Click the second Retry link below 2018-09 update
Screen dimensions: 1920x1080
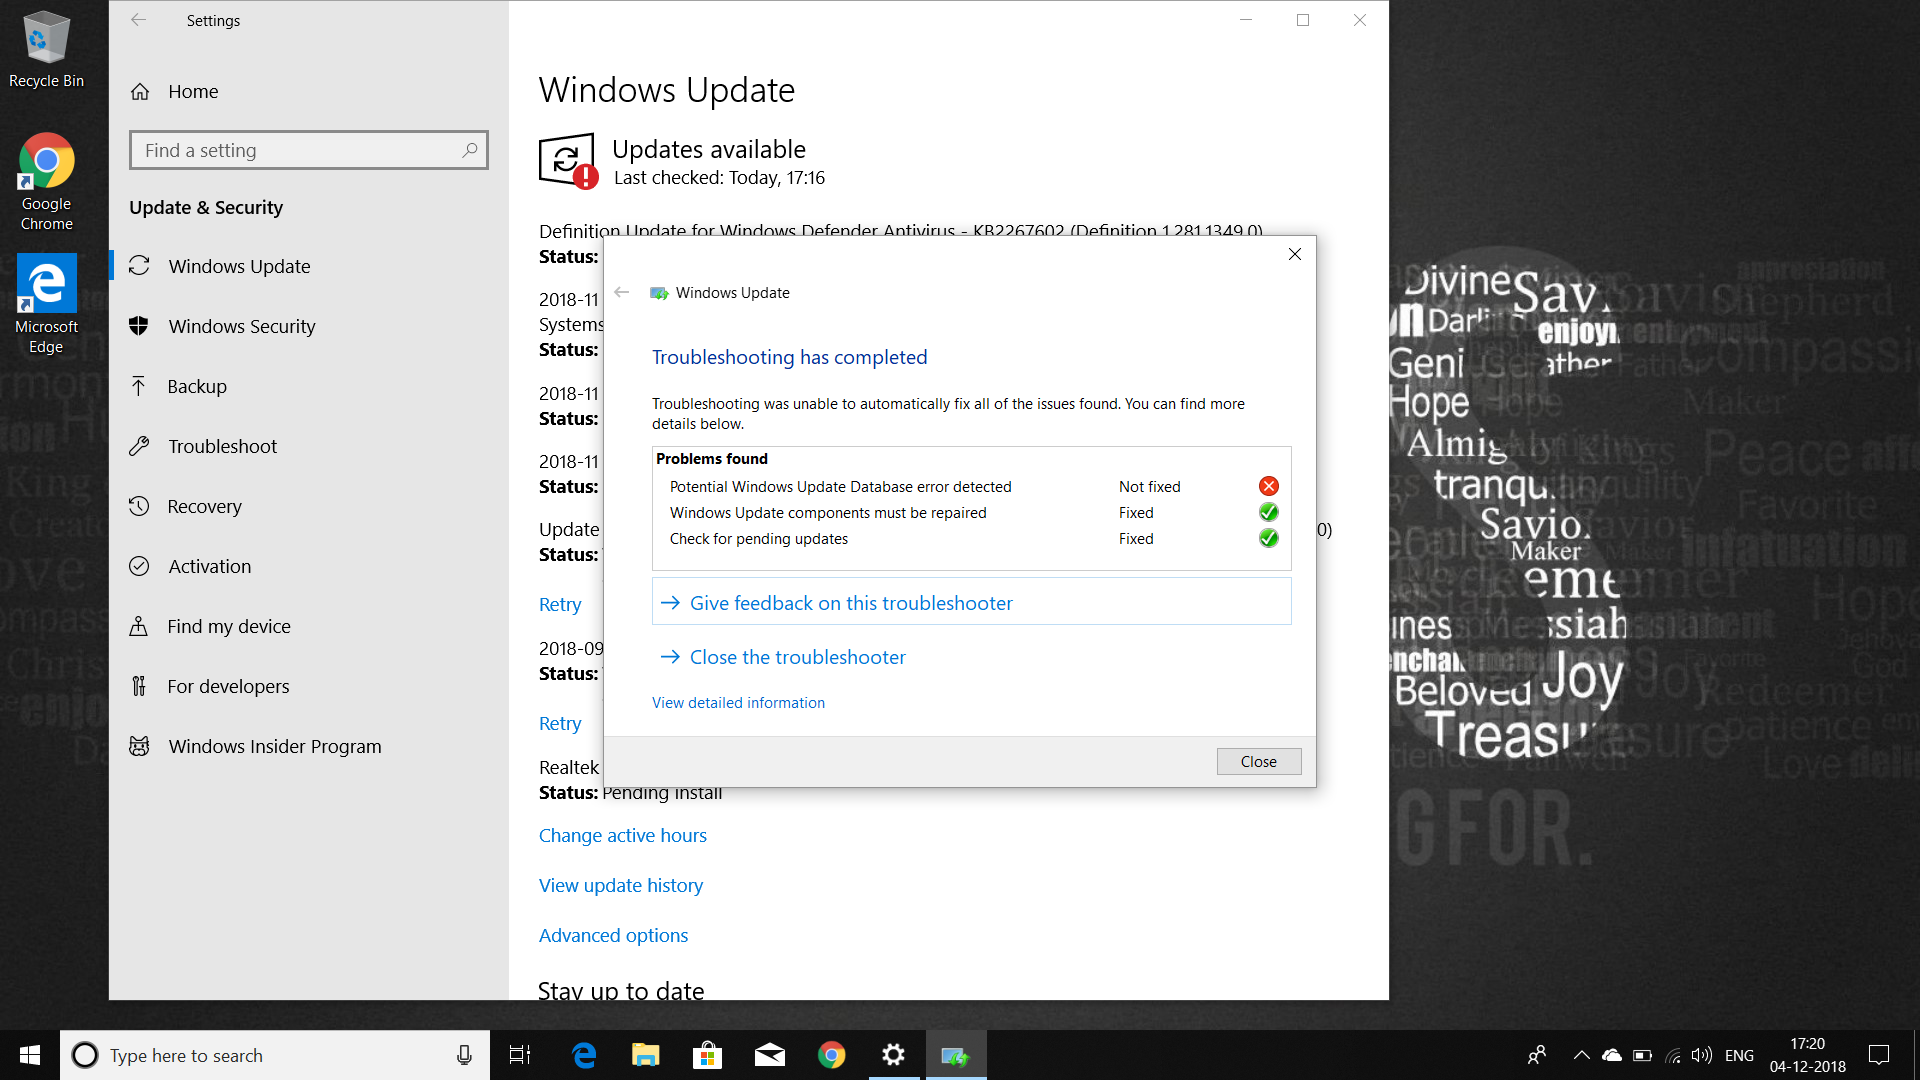pos(560,723)
